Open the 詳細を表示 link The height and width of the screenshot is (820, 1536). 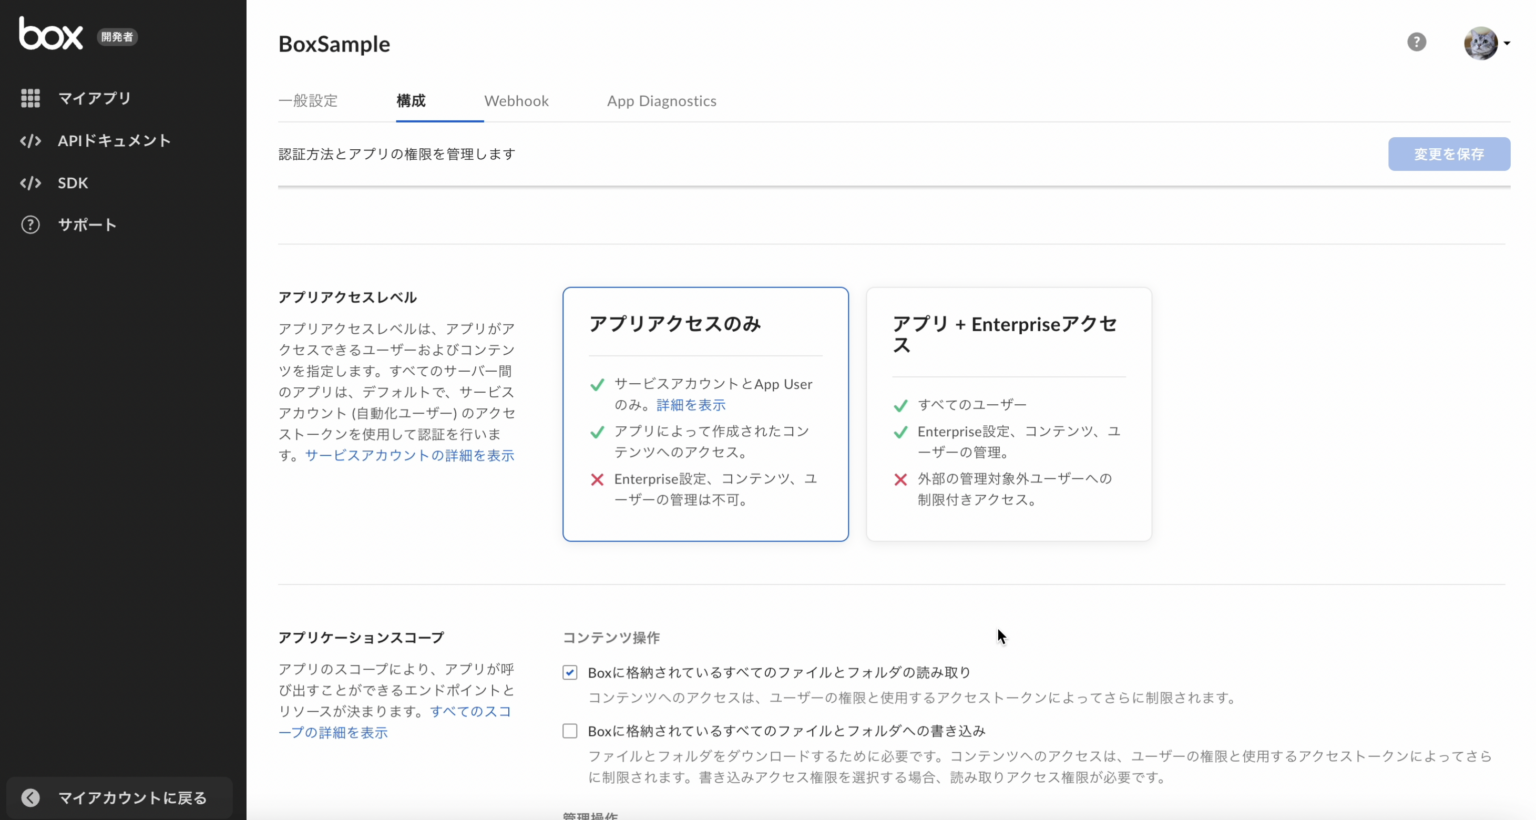click(690, 404)
